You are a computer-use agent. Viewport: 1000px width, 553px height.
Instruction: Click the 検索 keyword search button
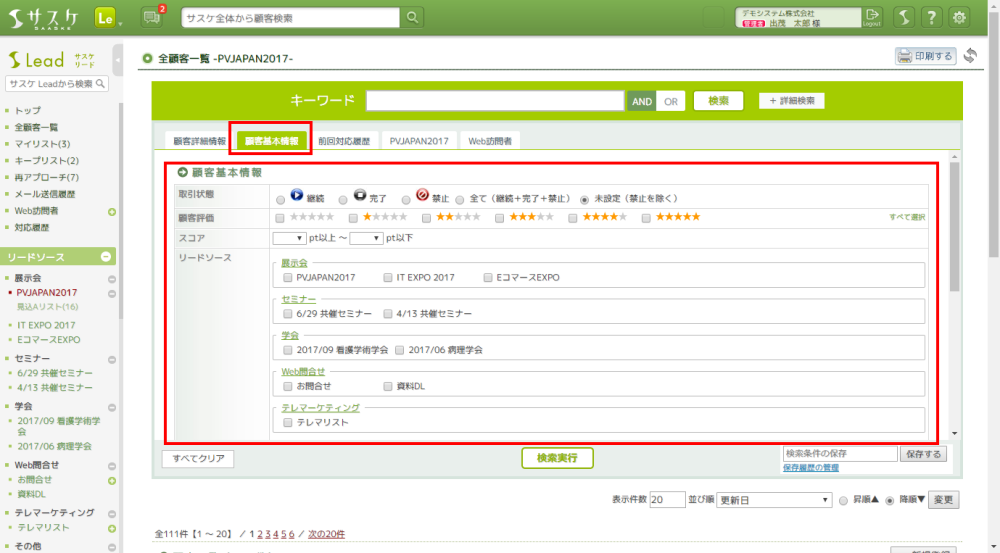718,101
